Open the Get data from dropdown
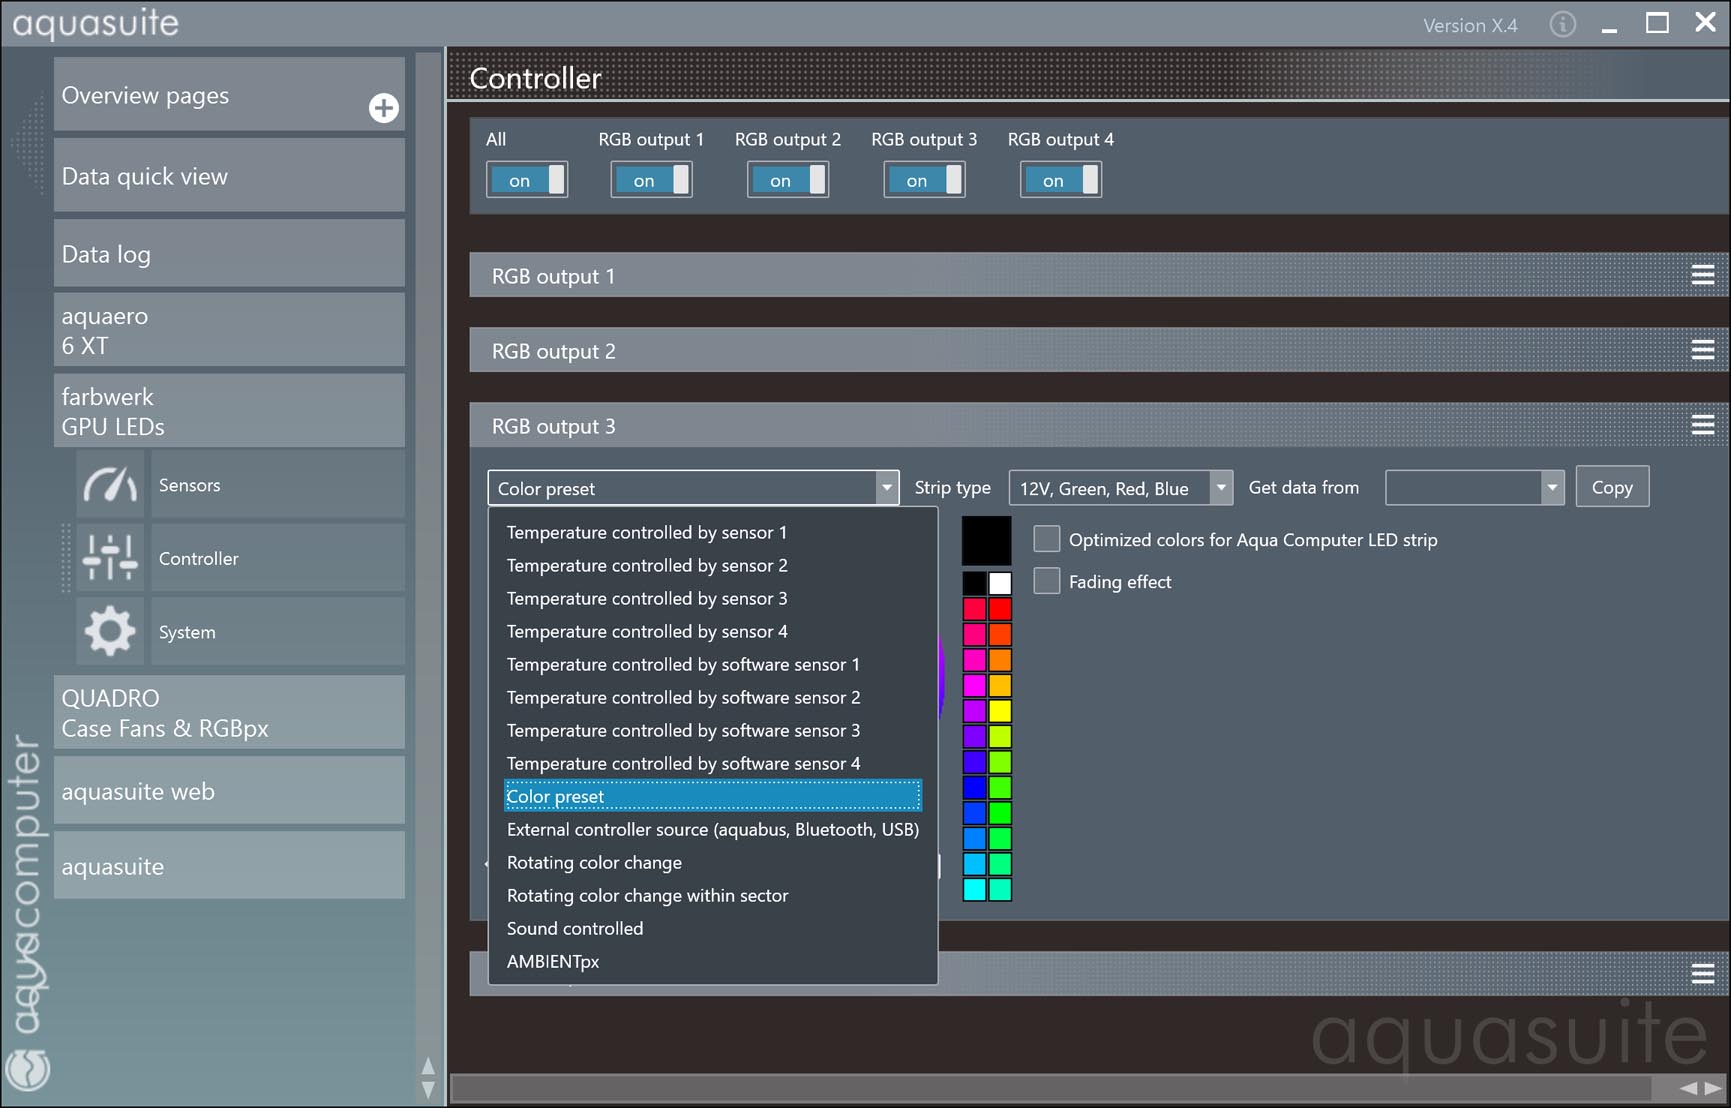This screenshot has height=1108, width=1731. click(1551, 488)
